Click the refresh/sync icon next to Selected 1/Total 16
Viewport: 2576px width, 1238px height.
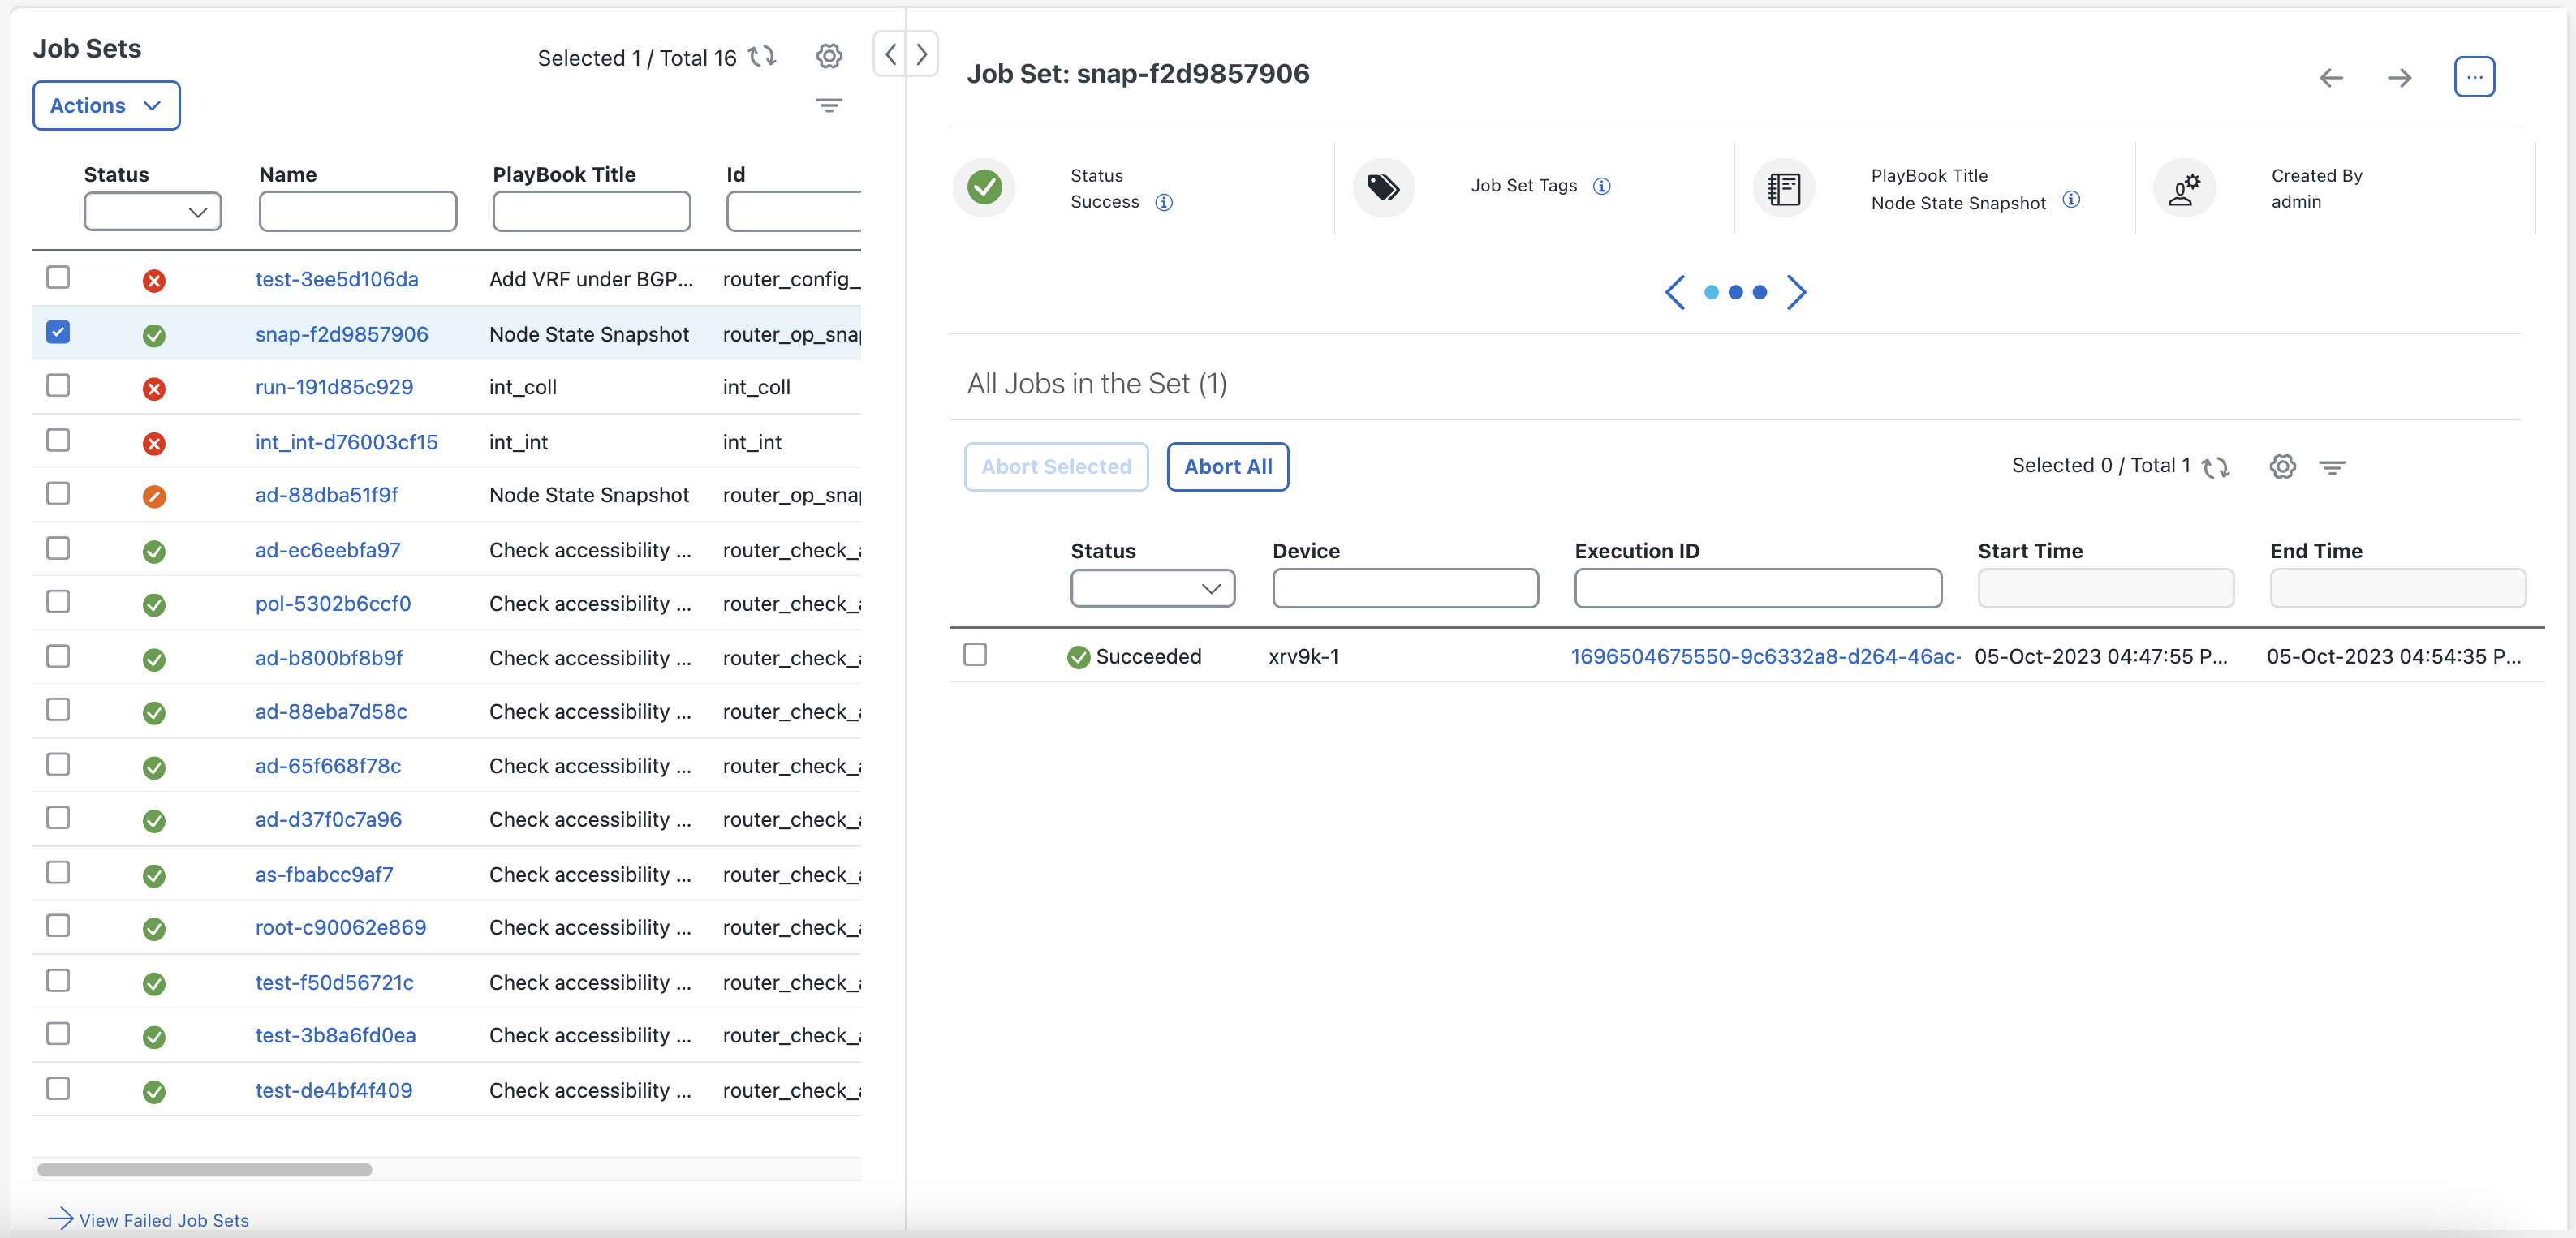point(759,56)
